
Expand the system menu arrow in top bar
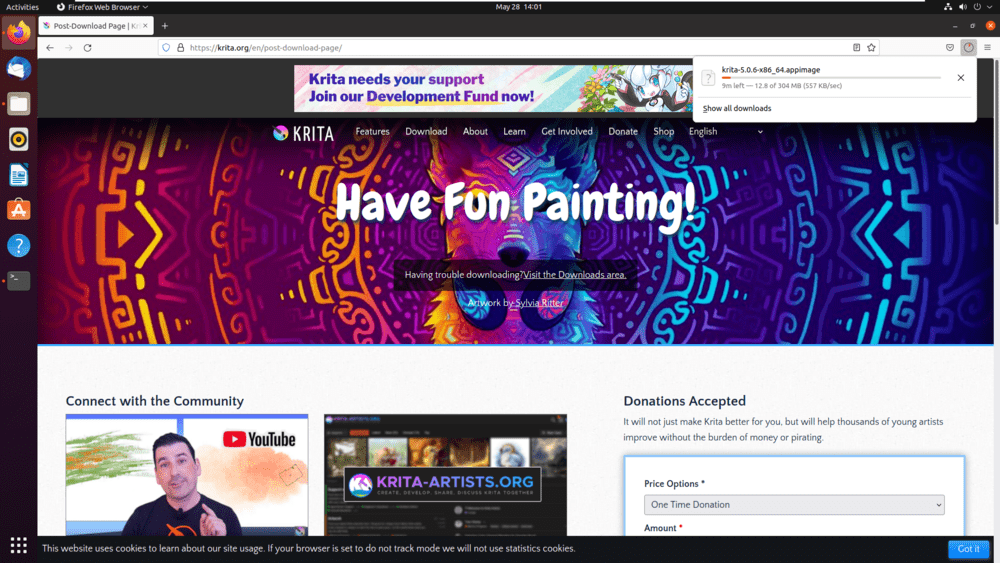tap(990, 7)
